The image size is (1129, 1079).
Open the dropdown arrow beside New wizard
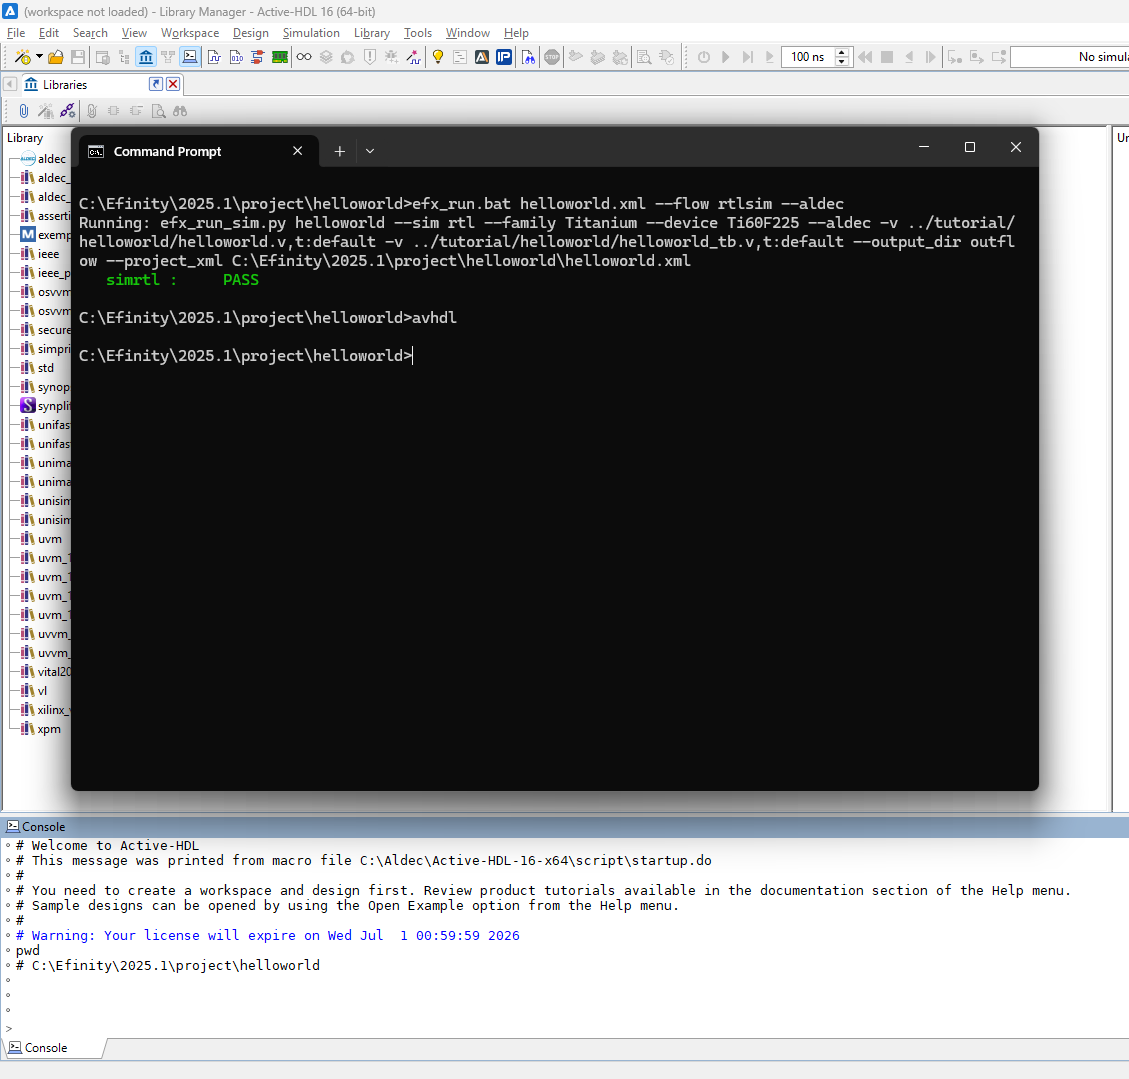click(x=39, y=57)
